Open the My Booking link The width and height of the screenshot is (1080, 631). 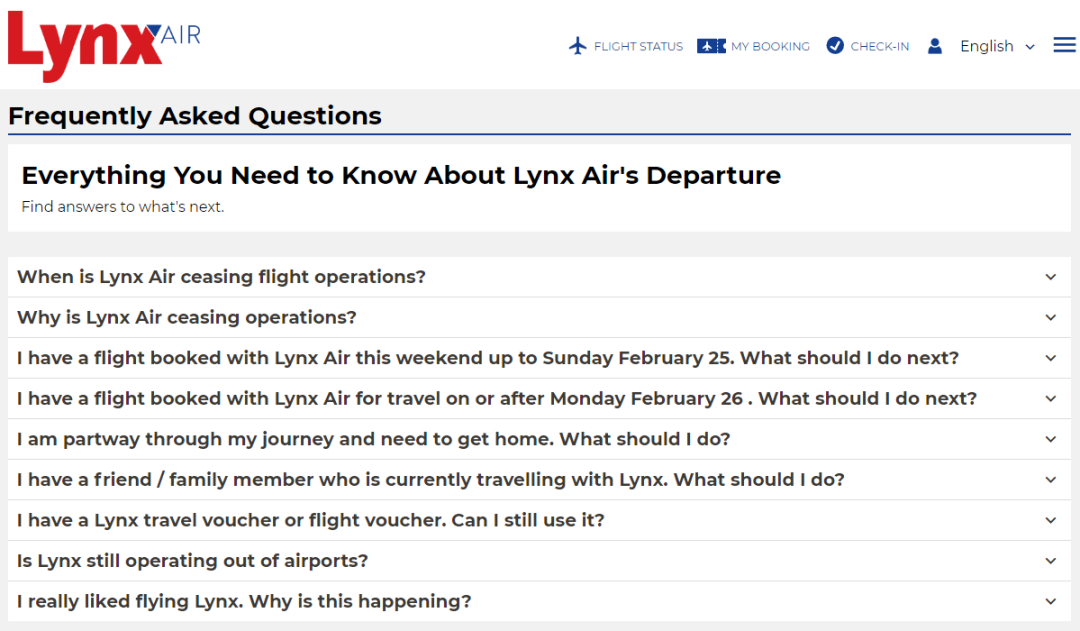click(x=770, y=46)
